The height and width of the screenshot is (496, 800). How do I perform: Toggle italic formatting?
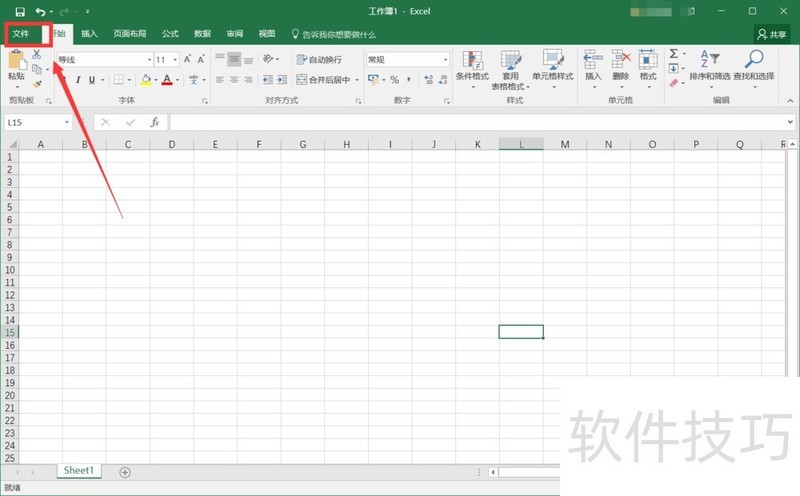click(x=78, y=80)
